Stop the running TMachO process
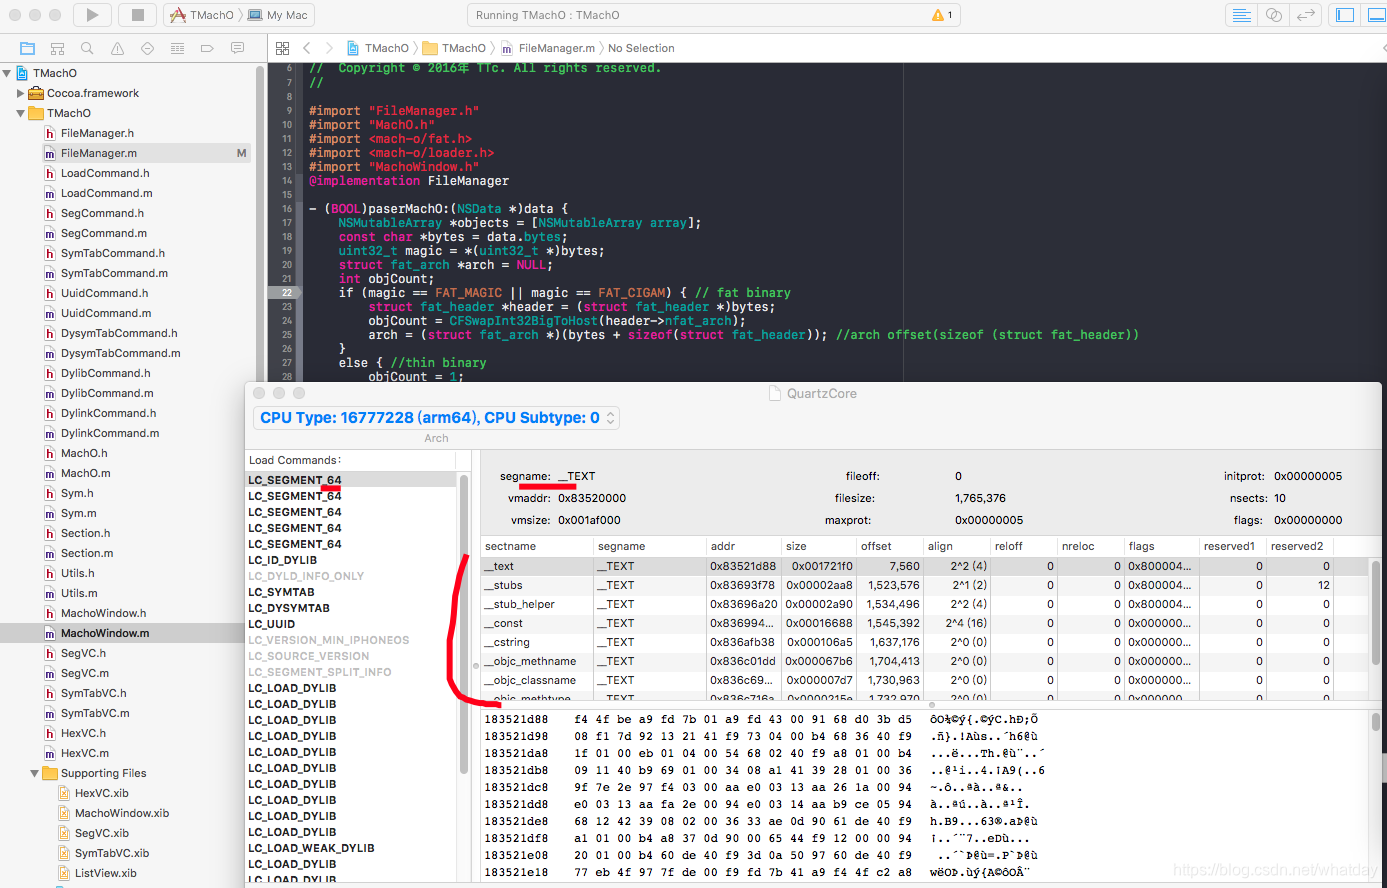The image size is (1387, 888). pos(138,15)
